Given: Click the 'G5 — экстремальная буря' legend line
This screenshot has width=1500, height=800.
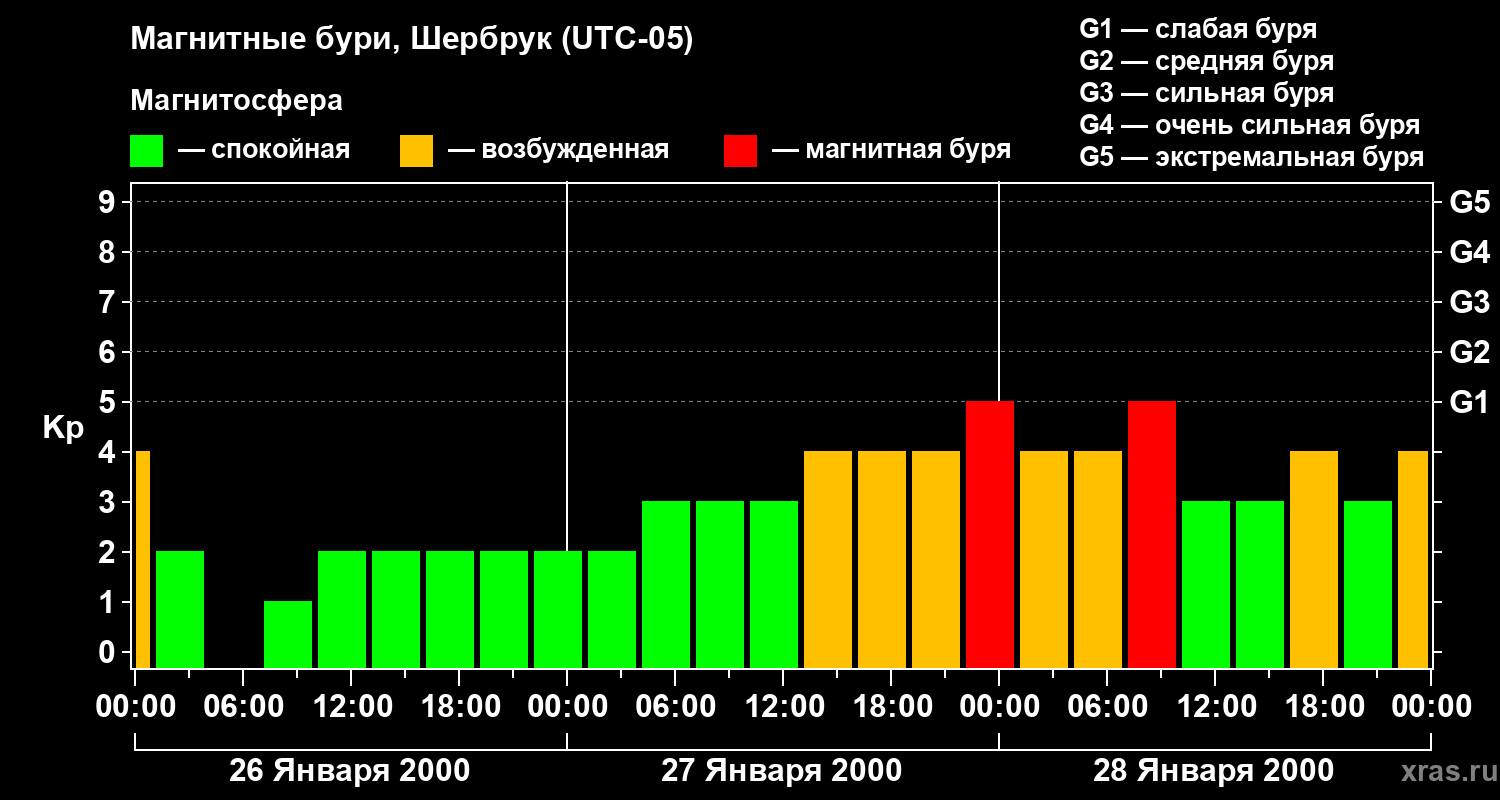Looking at the screenshot, I should point(1251,157).
